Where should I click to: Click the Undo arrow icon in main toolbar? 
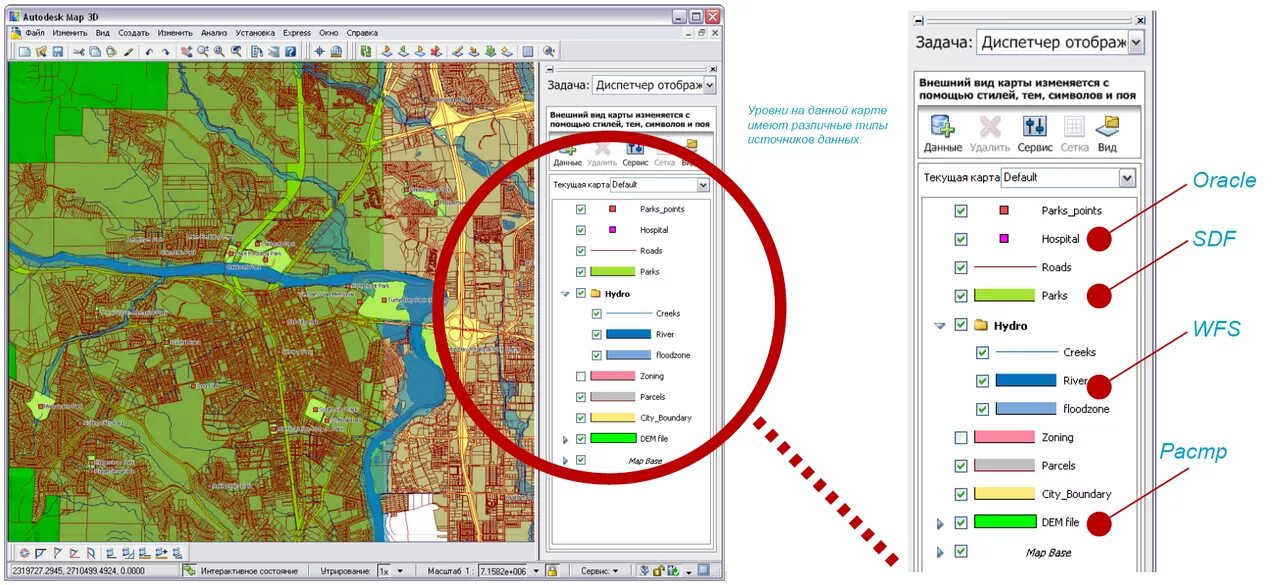click(x=149, y=51)
